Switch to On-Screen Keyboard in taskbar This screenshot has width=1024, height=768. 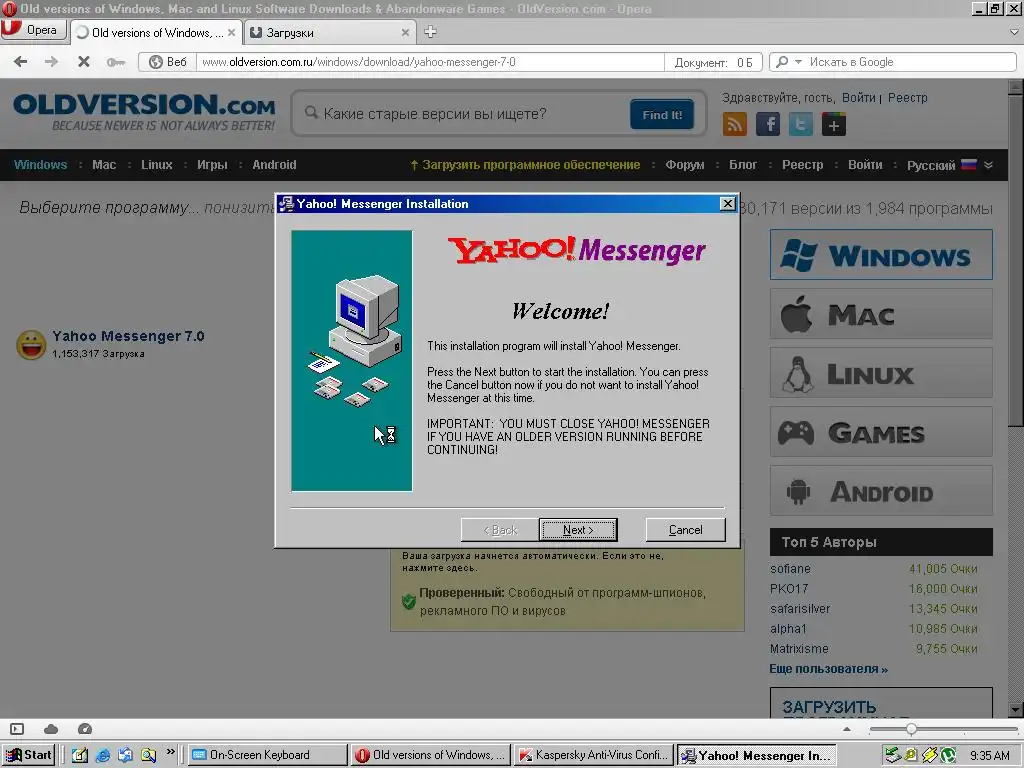pyautogui.click(x=267, y=755)
